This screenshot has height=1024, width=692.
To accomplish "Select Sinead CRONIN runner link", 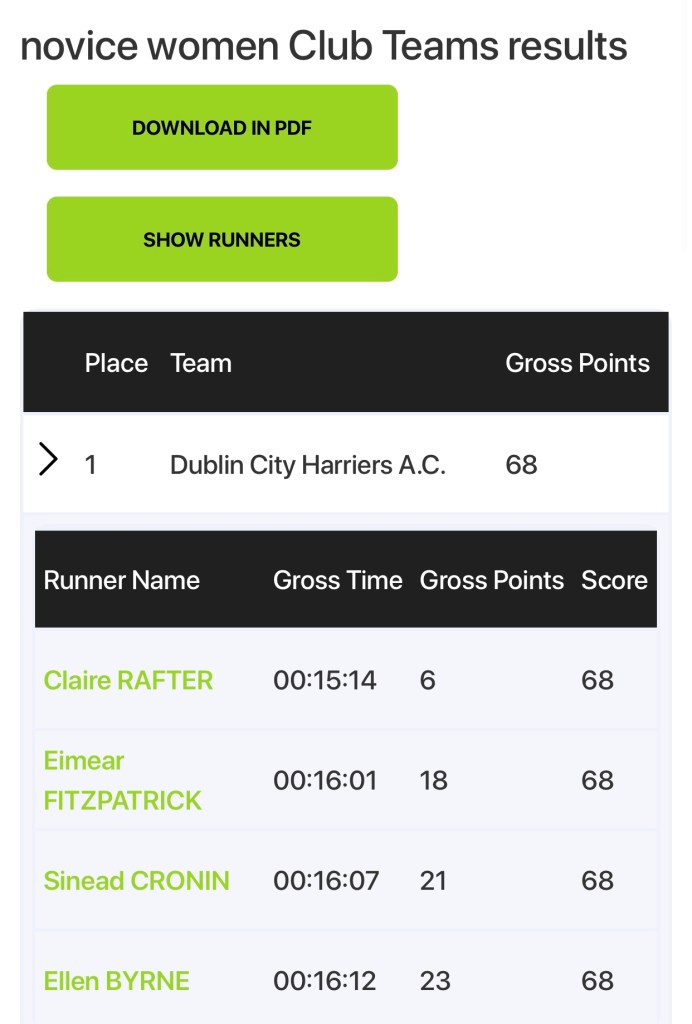I will point(136,880).
